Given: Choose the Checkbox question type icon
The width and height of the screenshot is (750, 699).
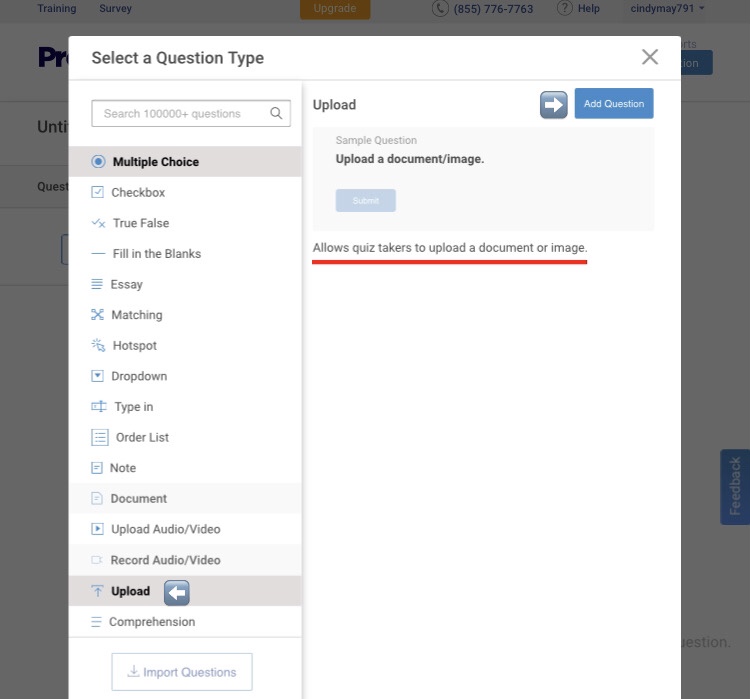Looking at the screenshot, I should tap(97, 192).
